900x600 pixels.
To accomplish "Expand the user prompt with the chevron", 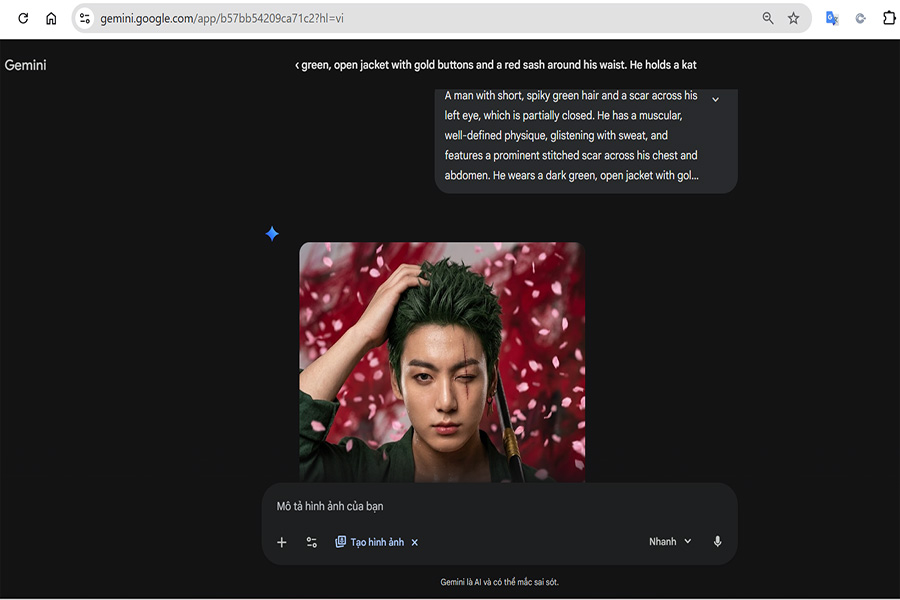I will [x=715, y=100].
